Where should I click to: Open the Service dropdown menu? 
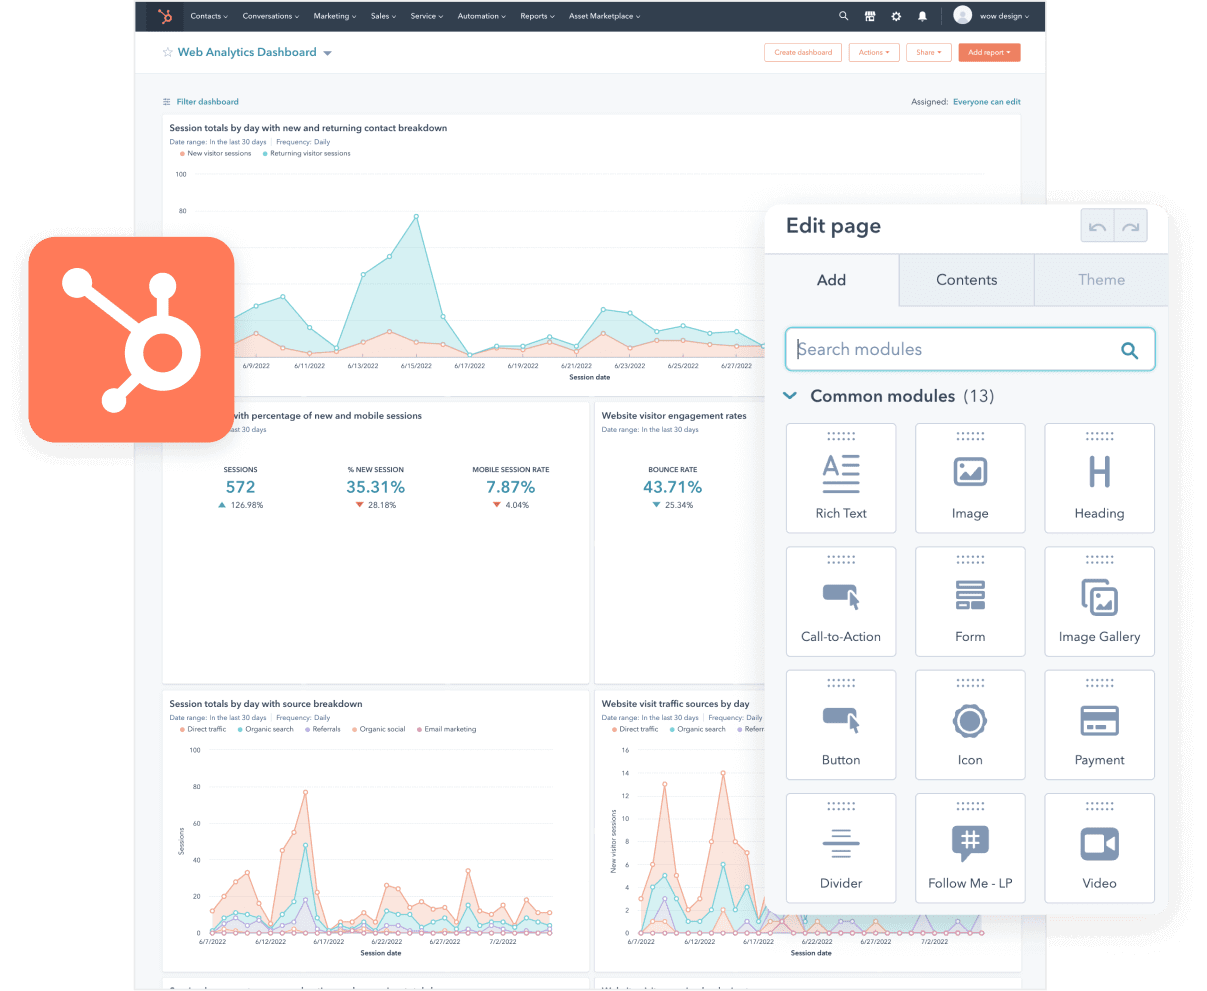pos(427,16)
